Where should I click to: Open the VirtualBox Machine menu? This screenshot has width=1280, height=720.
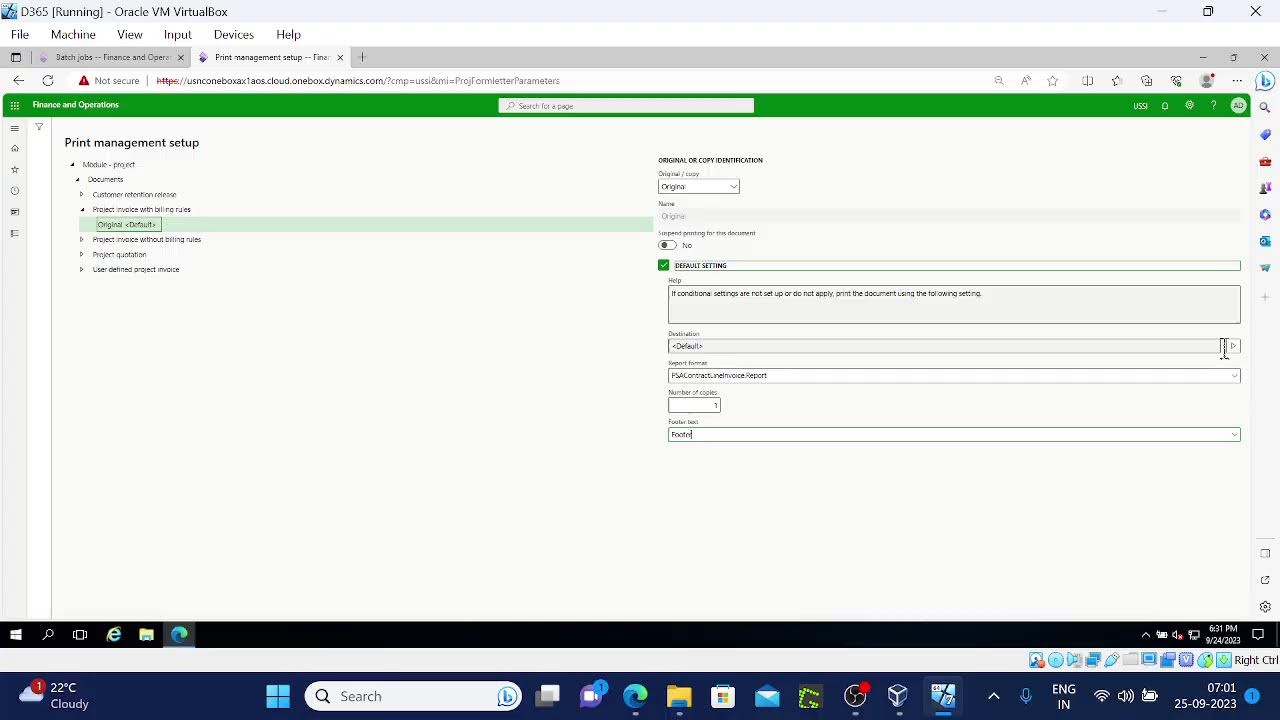pyautogui.click(x=73, y=34)
